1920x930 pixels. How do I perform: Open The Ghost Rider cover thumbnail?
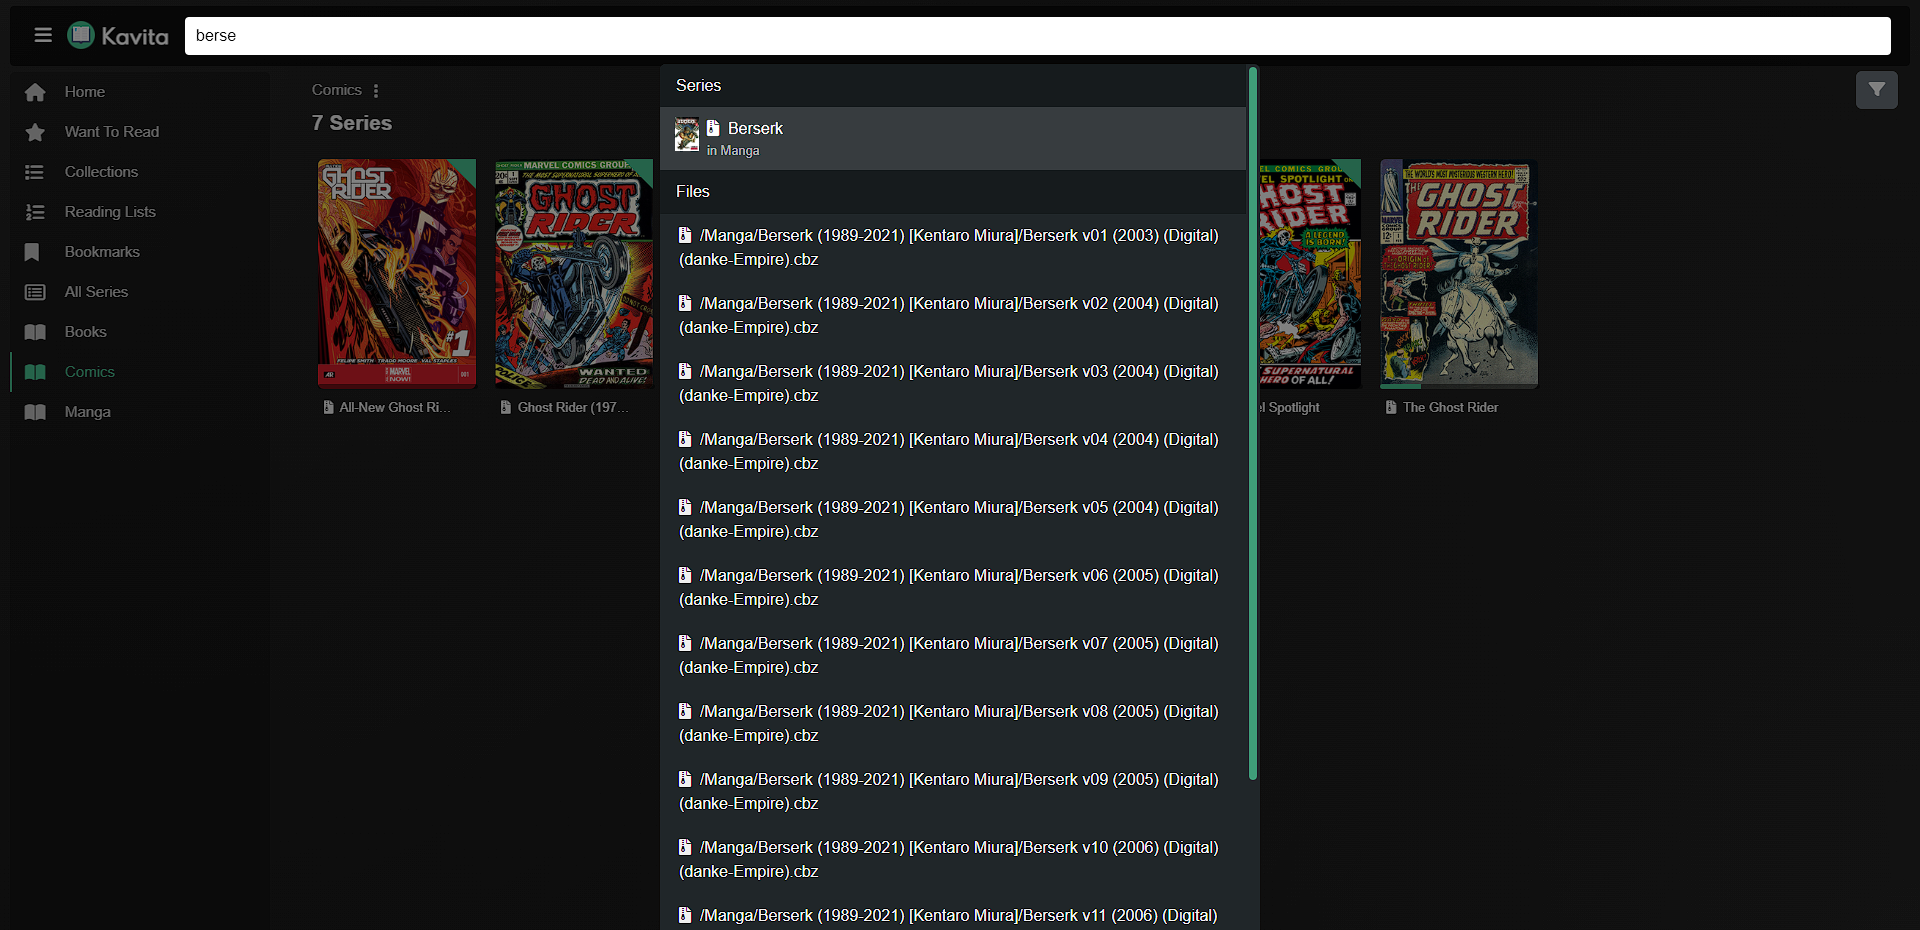(x=1459, y=273)
